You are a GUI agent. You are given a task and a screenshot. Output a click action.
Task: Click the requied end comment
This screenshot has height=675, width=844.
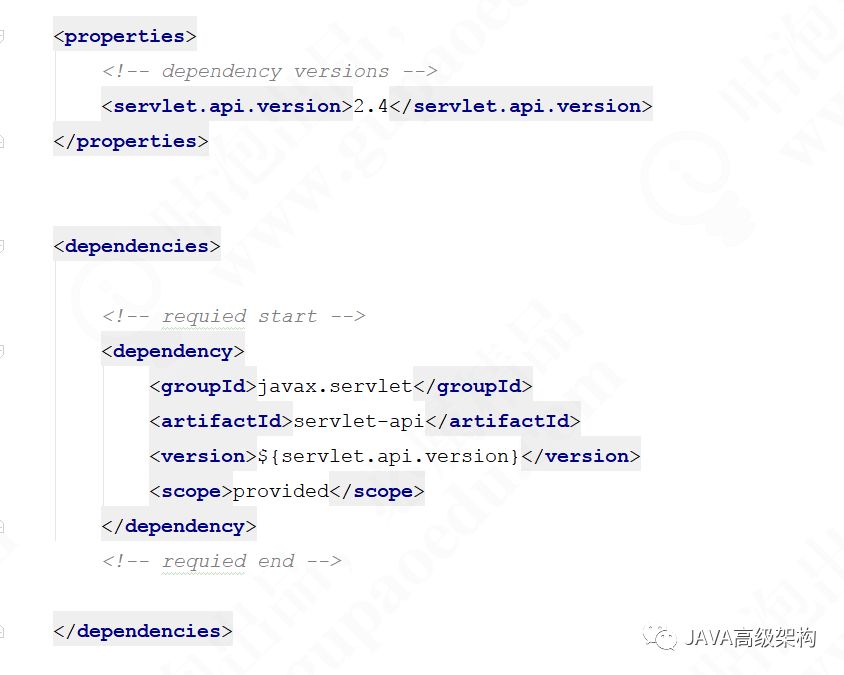(x=222, y=561)
